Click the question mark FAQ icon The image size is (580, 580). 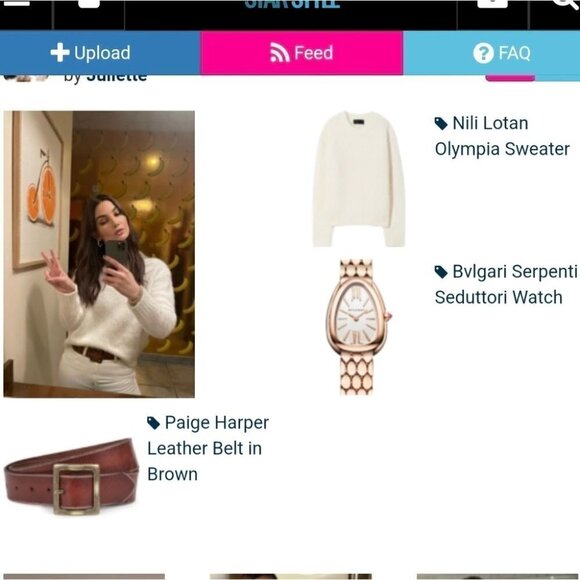click(483, 53)
